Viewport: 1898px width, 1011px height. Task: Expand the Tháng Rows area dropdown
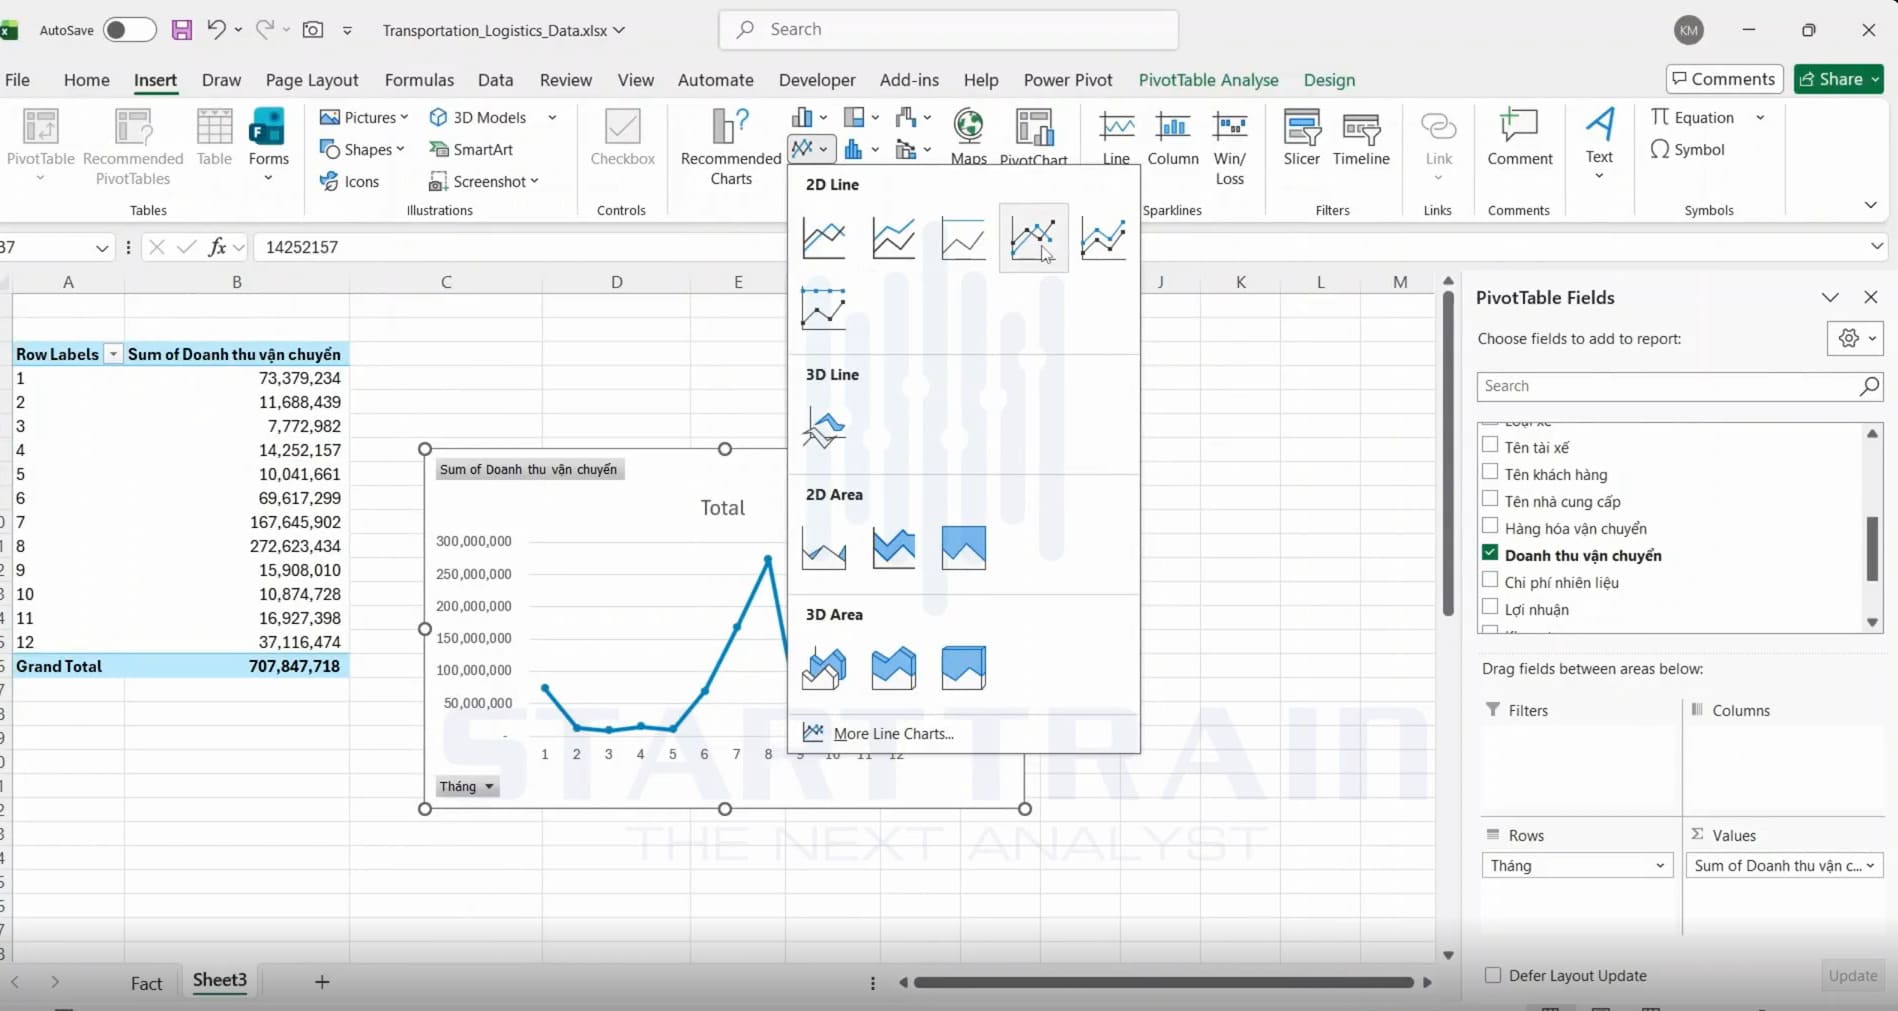click(x=1660, y=865)
